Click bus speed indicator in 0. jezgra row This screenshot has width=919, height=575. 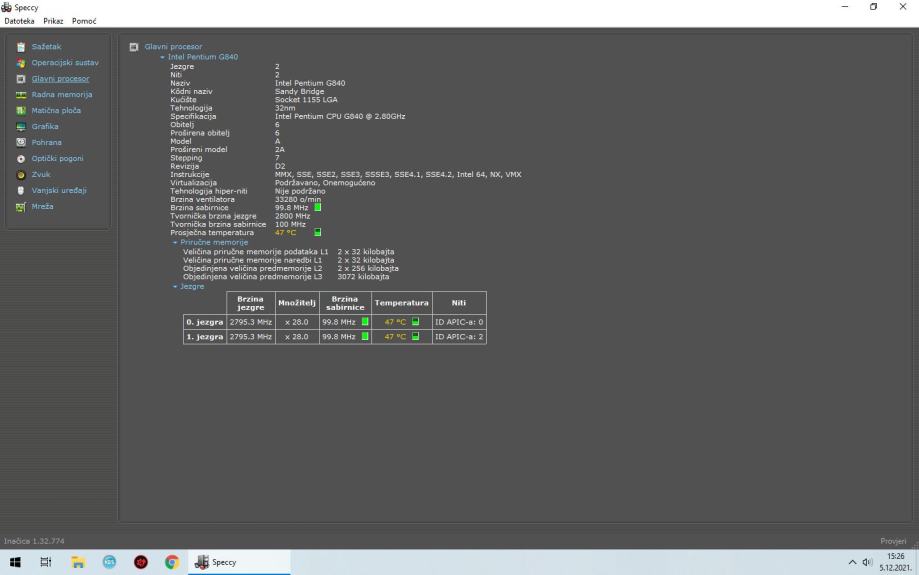[x=365, y=322]
